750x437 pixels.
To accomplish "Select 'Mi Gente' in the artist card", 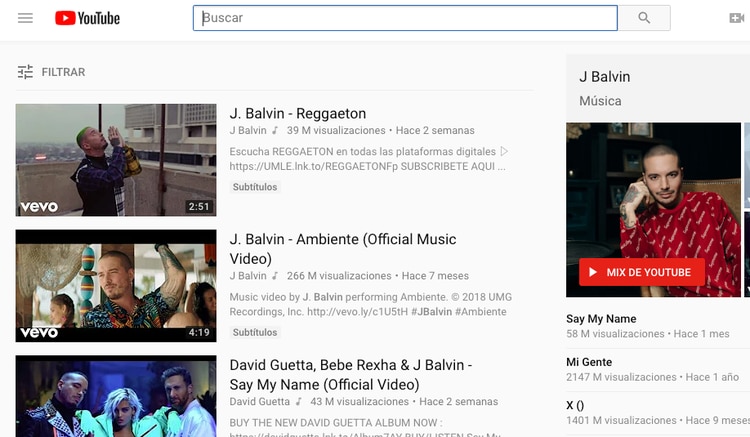I will (589, 362).
